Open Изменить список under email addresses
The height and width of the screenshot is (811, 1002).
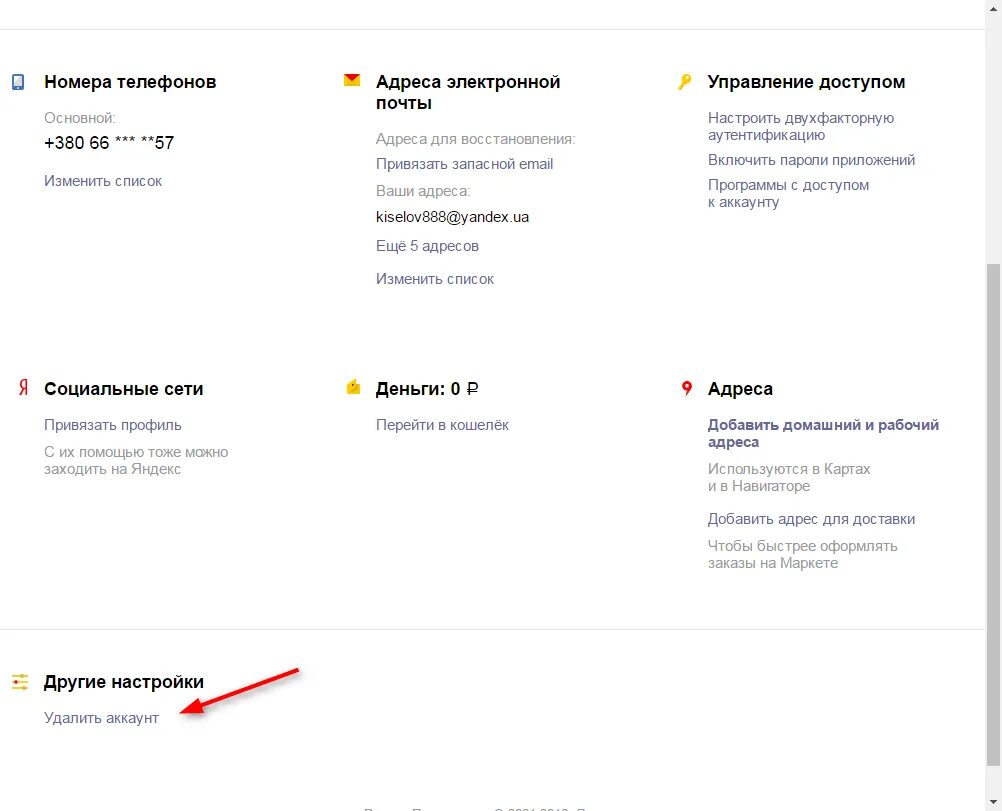click(435, 279)
